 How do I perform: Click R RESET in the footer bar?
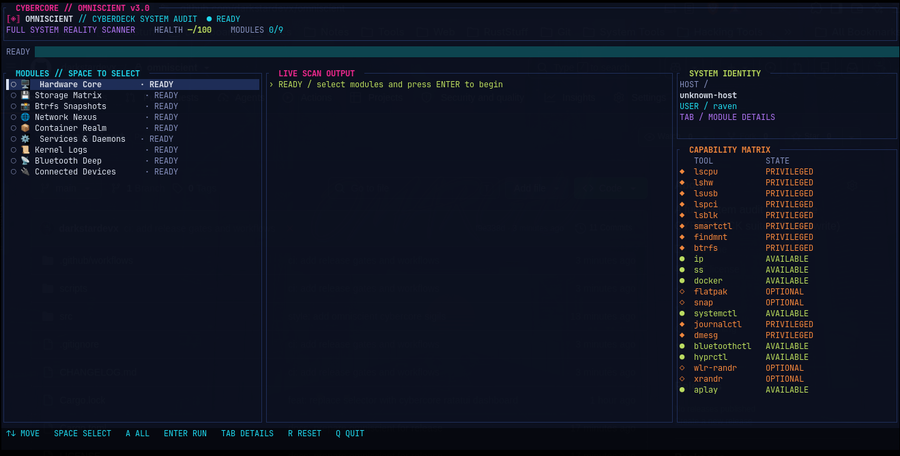pyautogui.click(x=304, y=434)
